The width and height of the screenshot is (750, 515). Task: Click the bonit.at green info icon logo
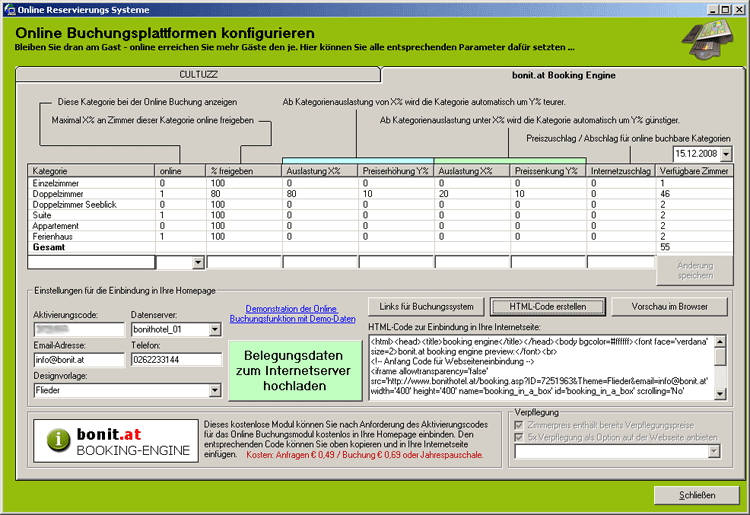point(58,439)
